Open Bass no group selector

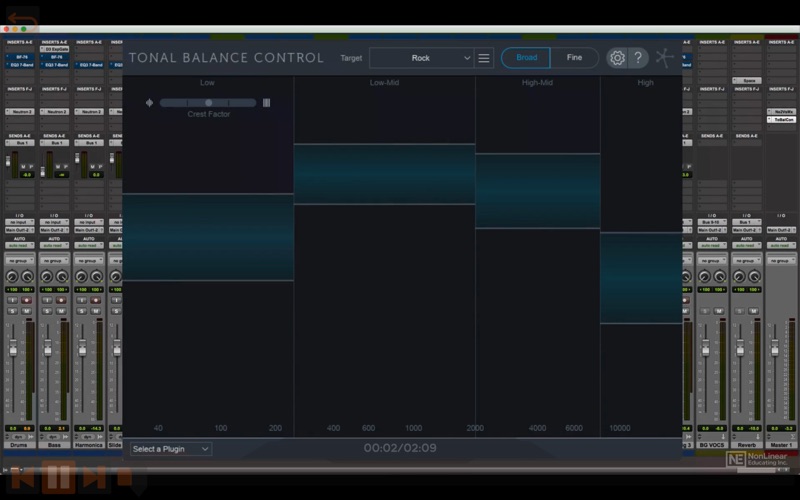click(x=55, y=261)
